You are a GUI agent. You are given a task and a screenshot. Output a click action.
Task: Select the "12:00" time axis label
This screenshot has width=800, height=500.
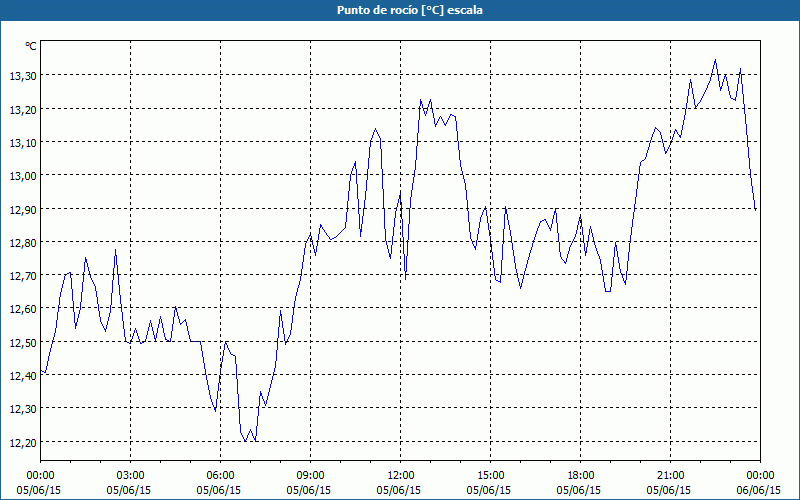401,476
